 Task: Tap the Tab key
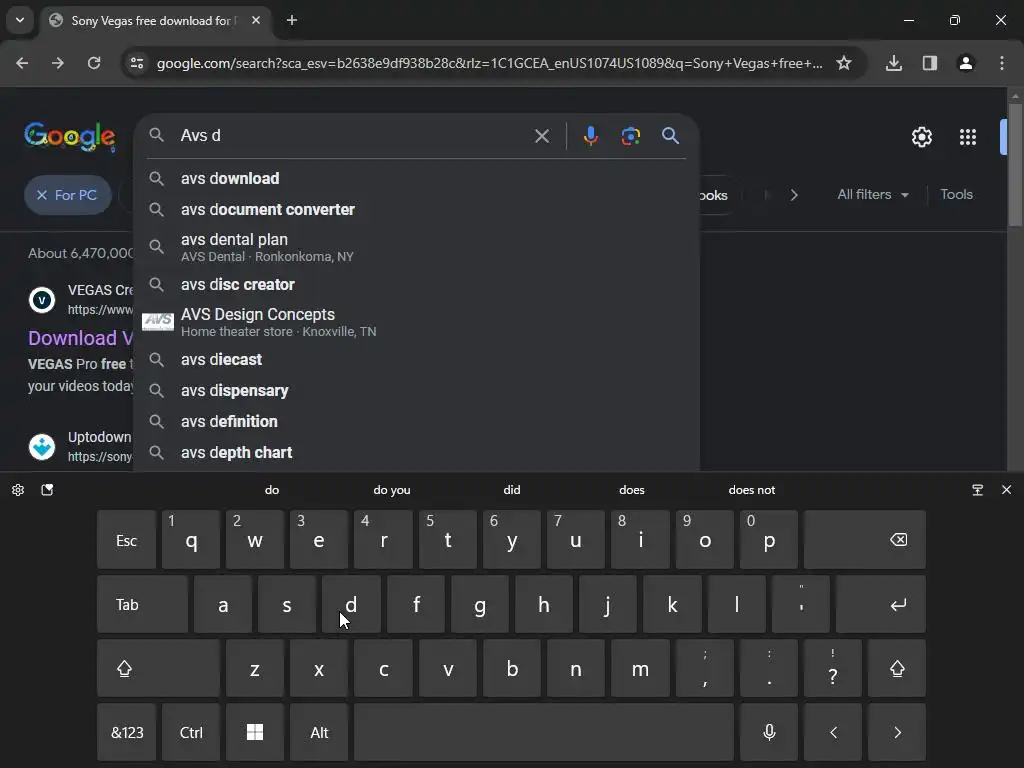coord(142,604)
